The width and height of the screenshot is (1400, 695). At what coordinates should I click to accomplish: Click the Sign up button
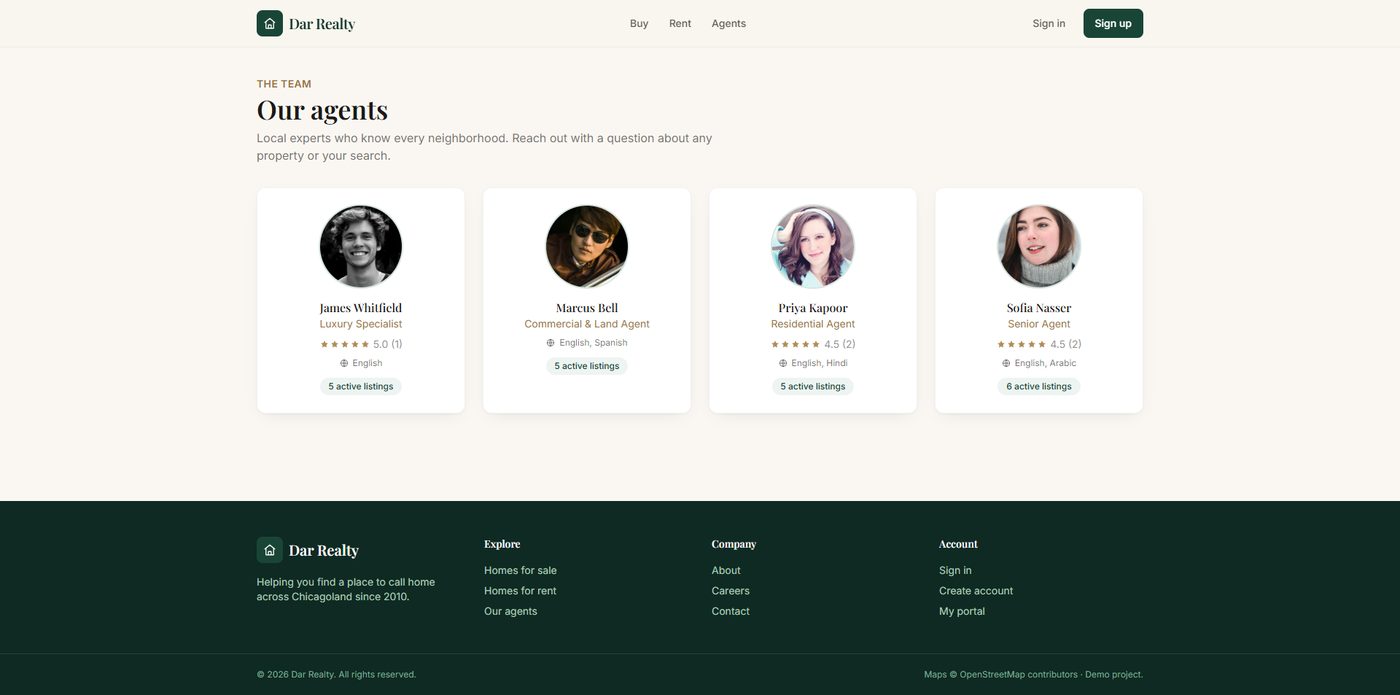pos(1113,23)
